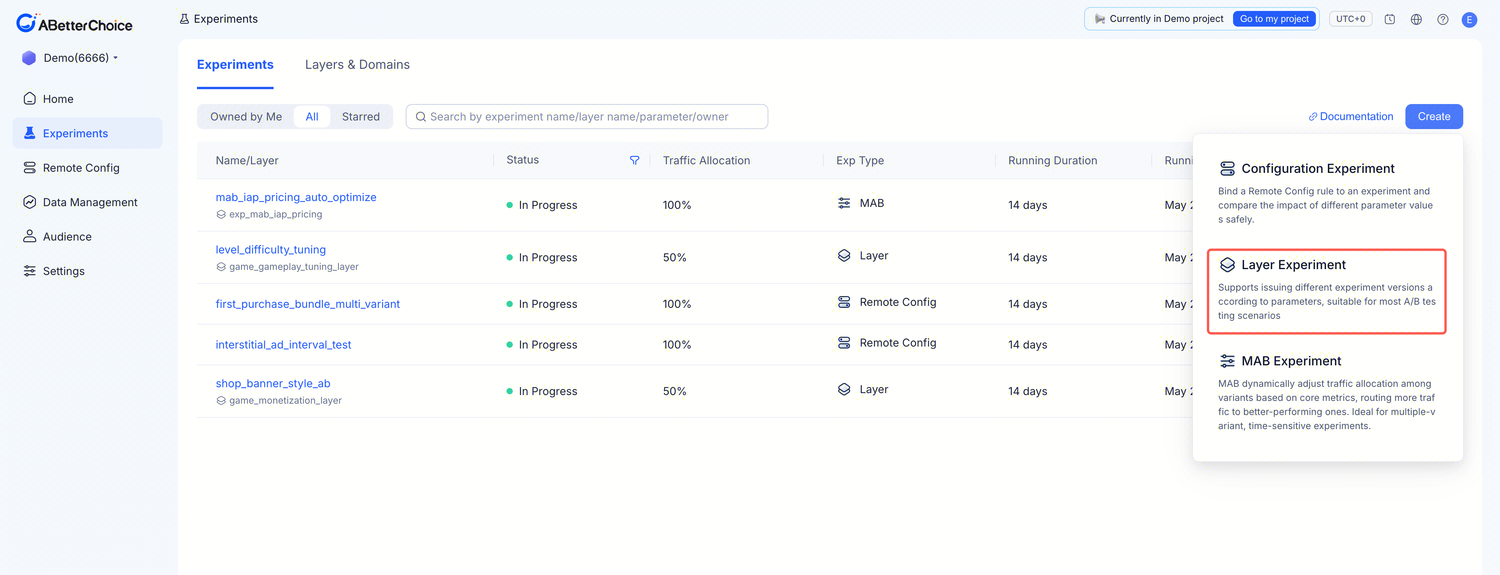Viewport: 1500px width, 575px height.
Task: Click the Configuration Experiment icon
Action: coord(1227,169)
